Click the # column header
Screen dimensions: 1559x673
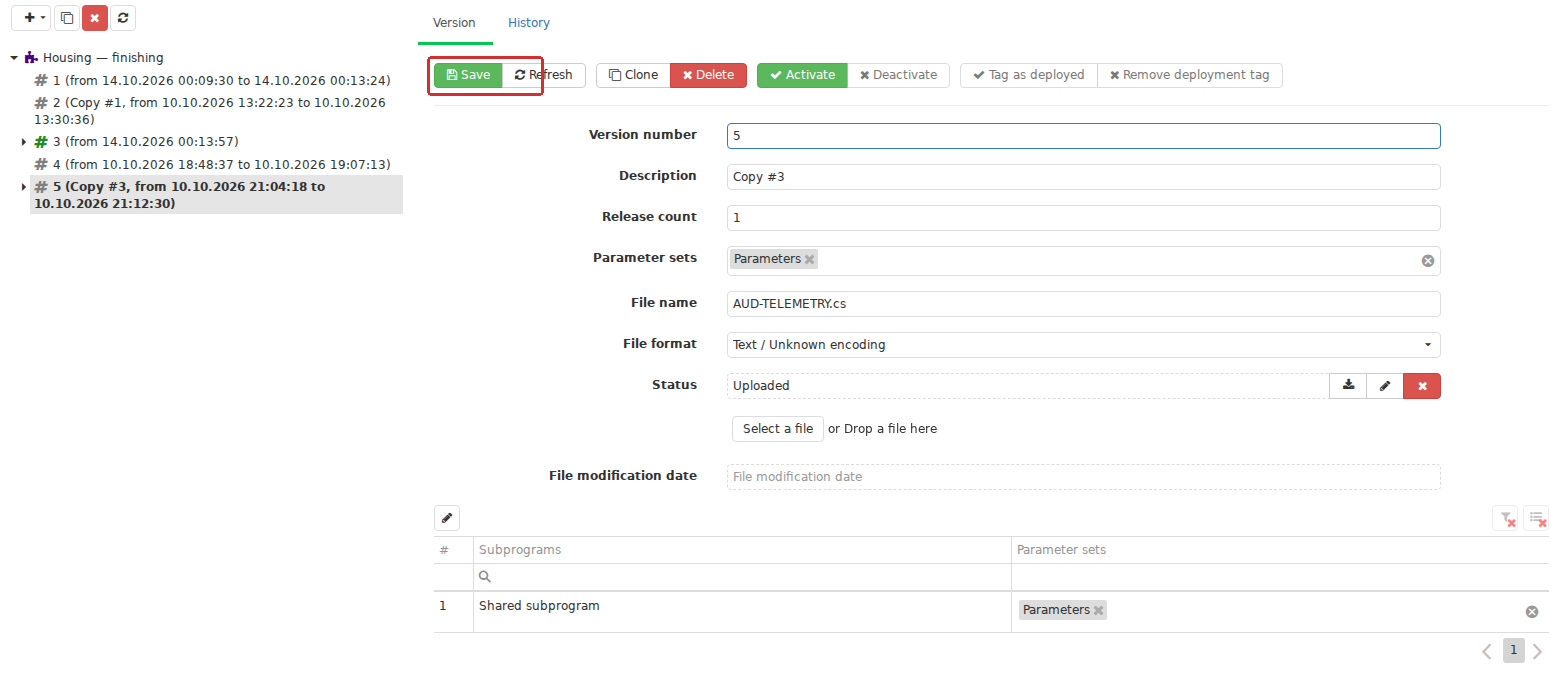pyautogui.click(x=453, y=550)
